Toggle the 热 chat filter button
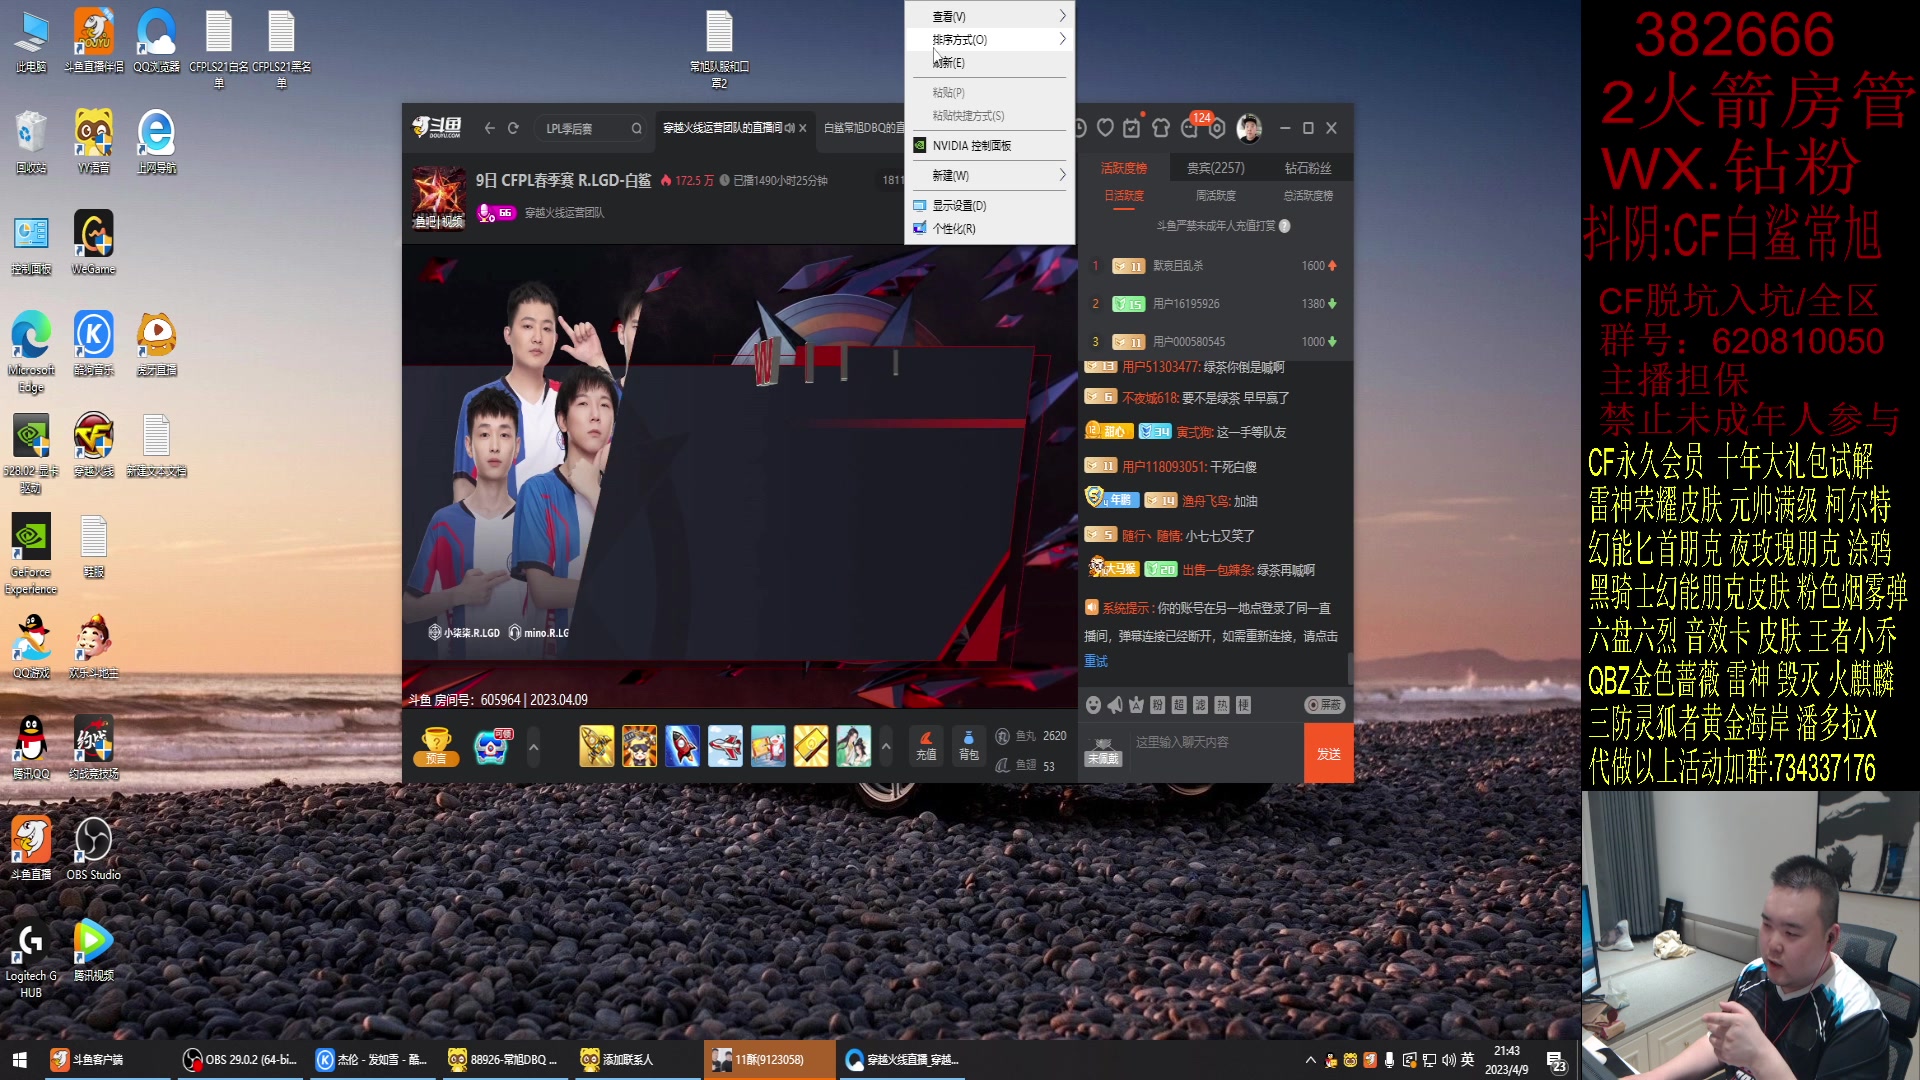Image resolution: width=1920 pixels, height=1080 pixels. pos(1222,705)
